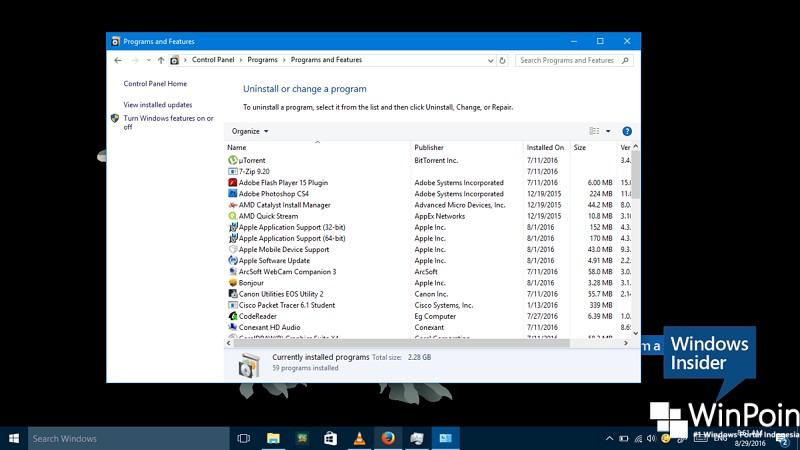Image resolution: width=800 pixels, height=450 pixels.
Task: Click Apple Application Support (32-bit) icon
Action: (233, 227)
